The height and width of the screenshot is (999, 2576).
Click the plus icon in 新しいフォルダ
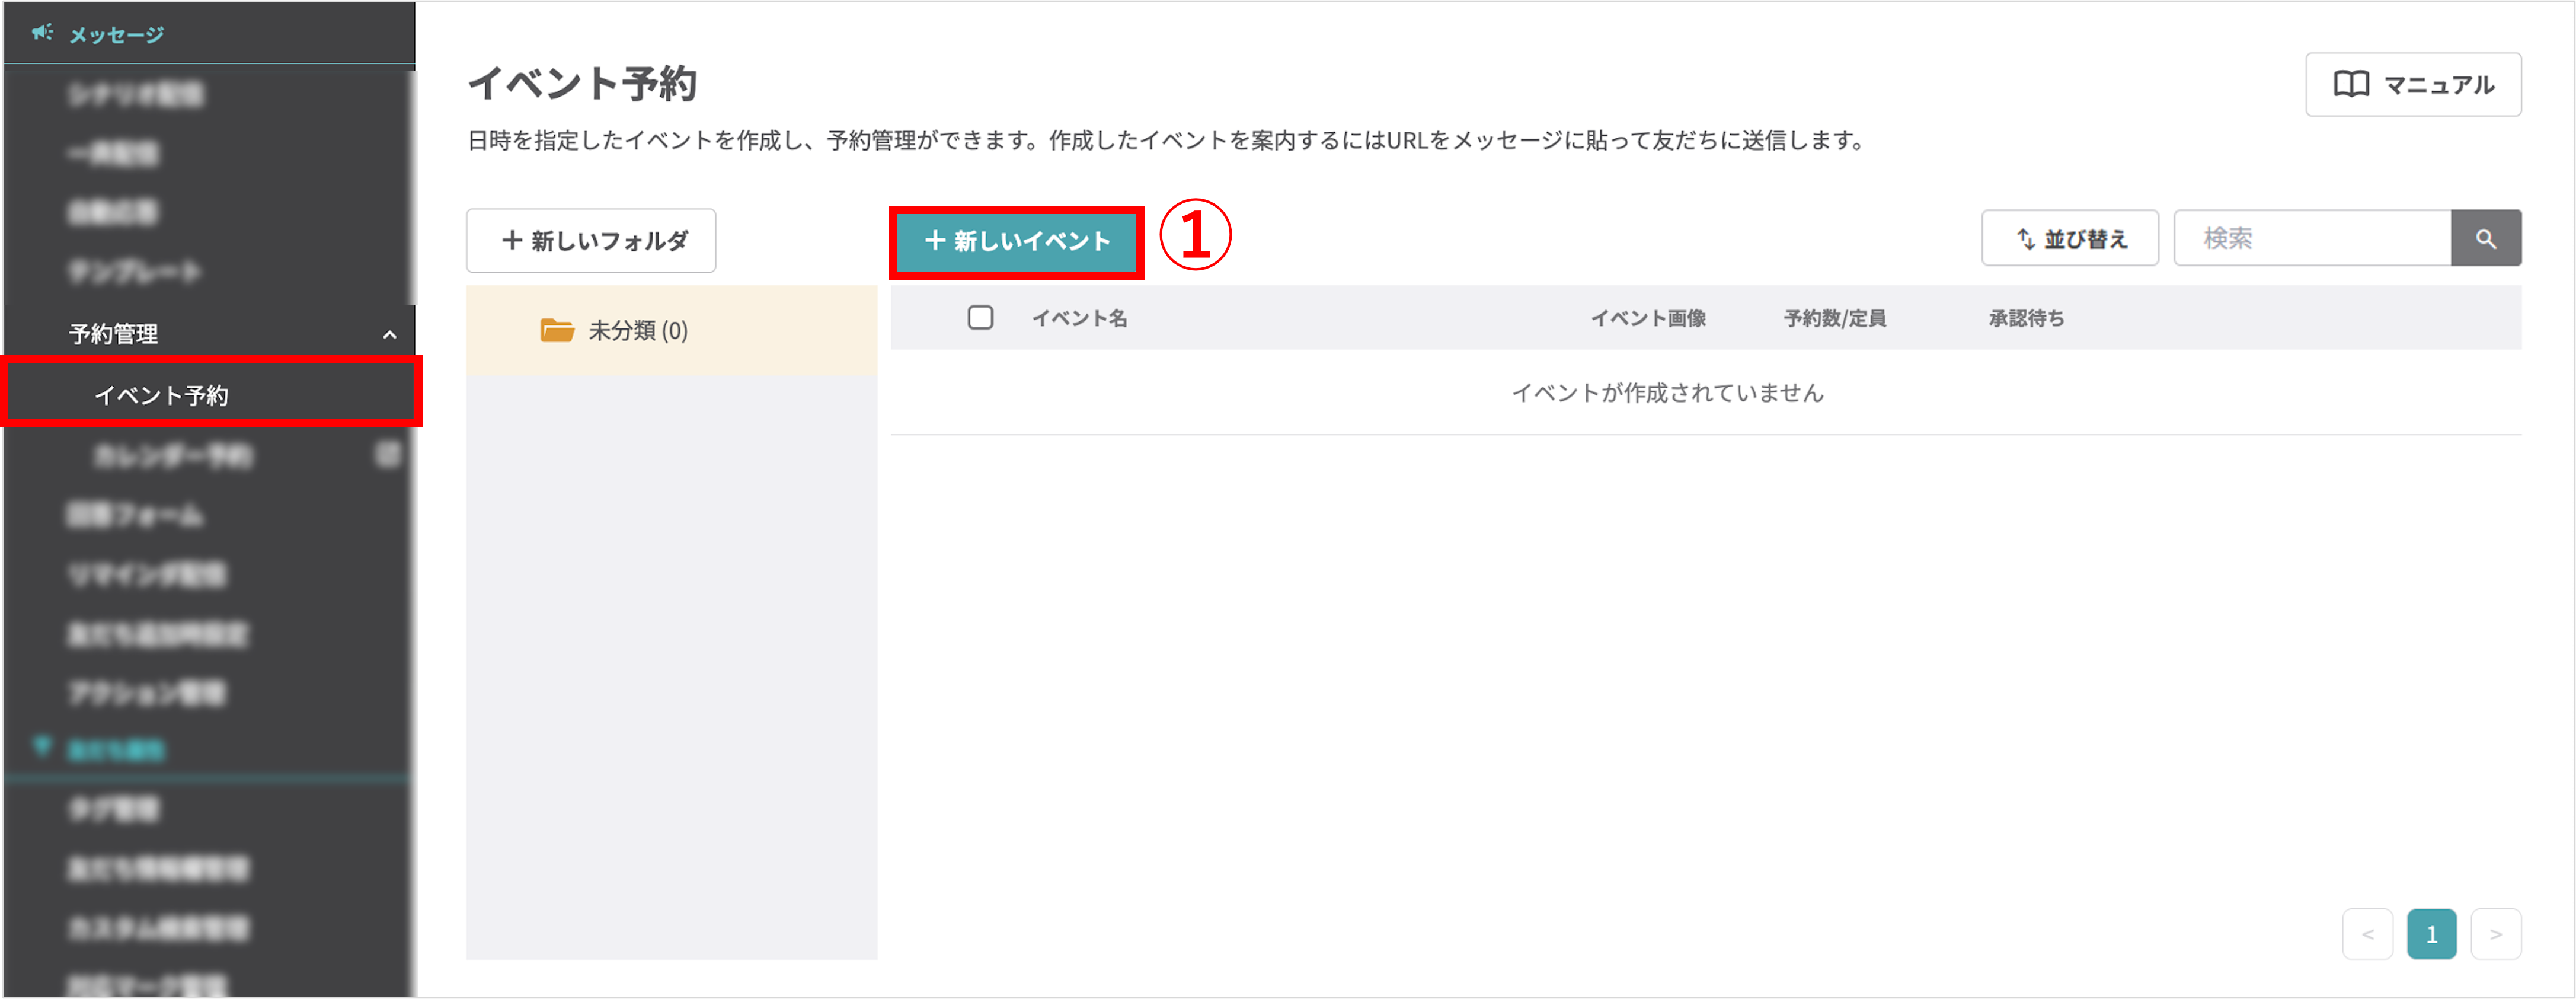[x=513, y=240]
